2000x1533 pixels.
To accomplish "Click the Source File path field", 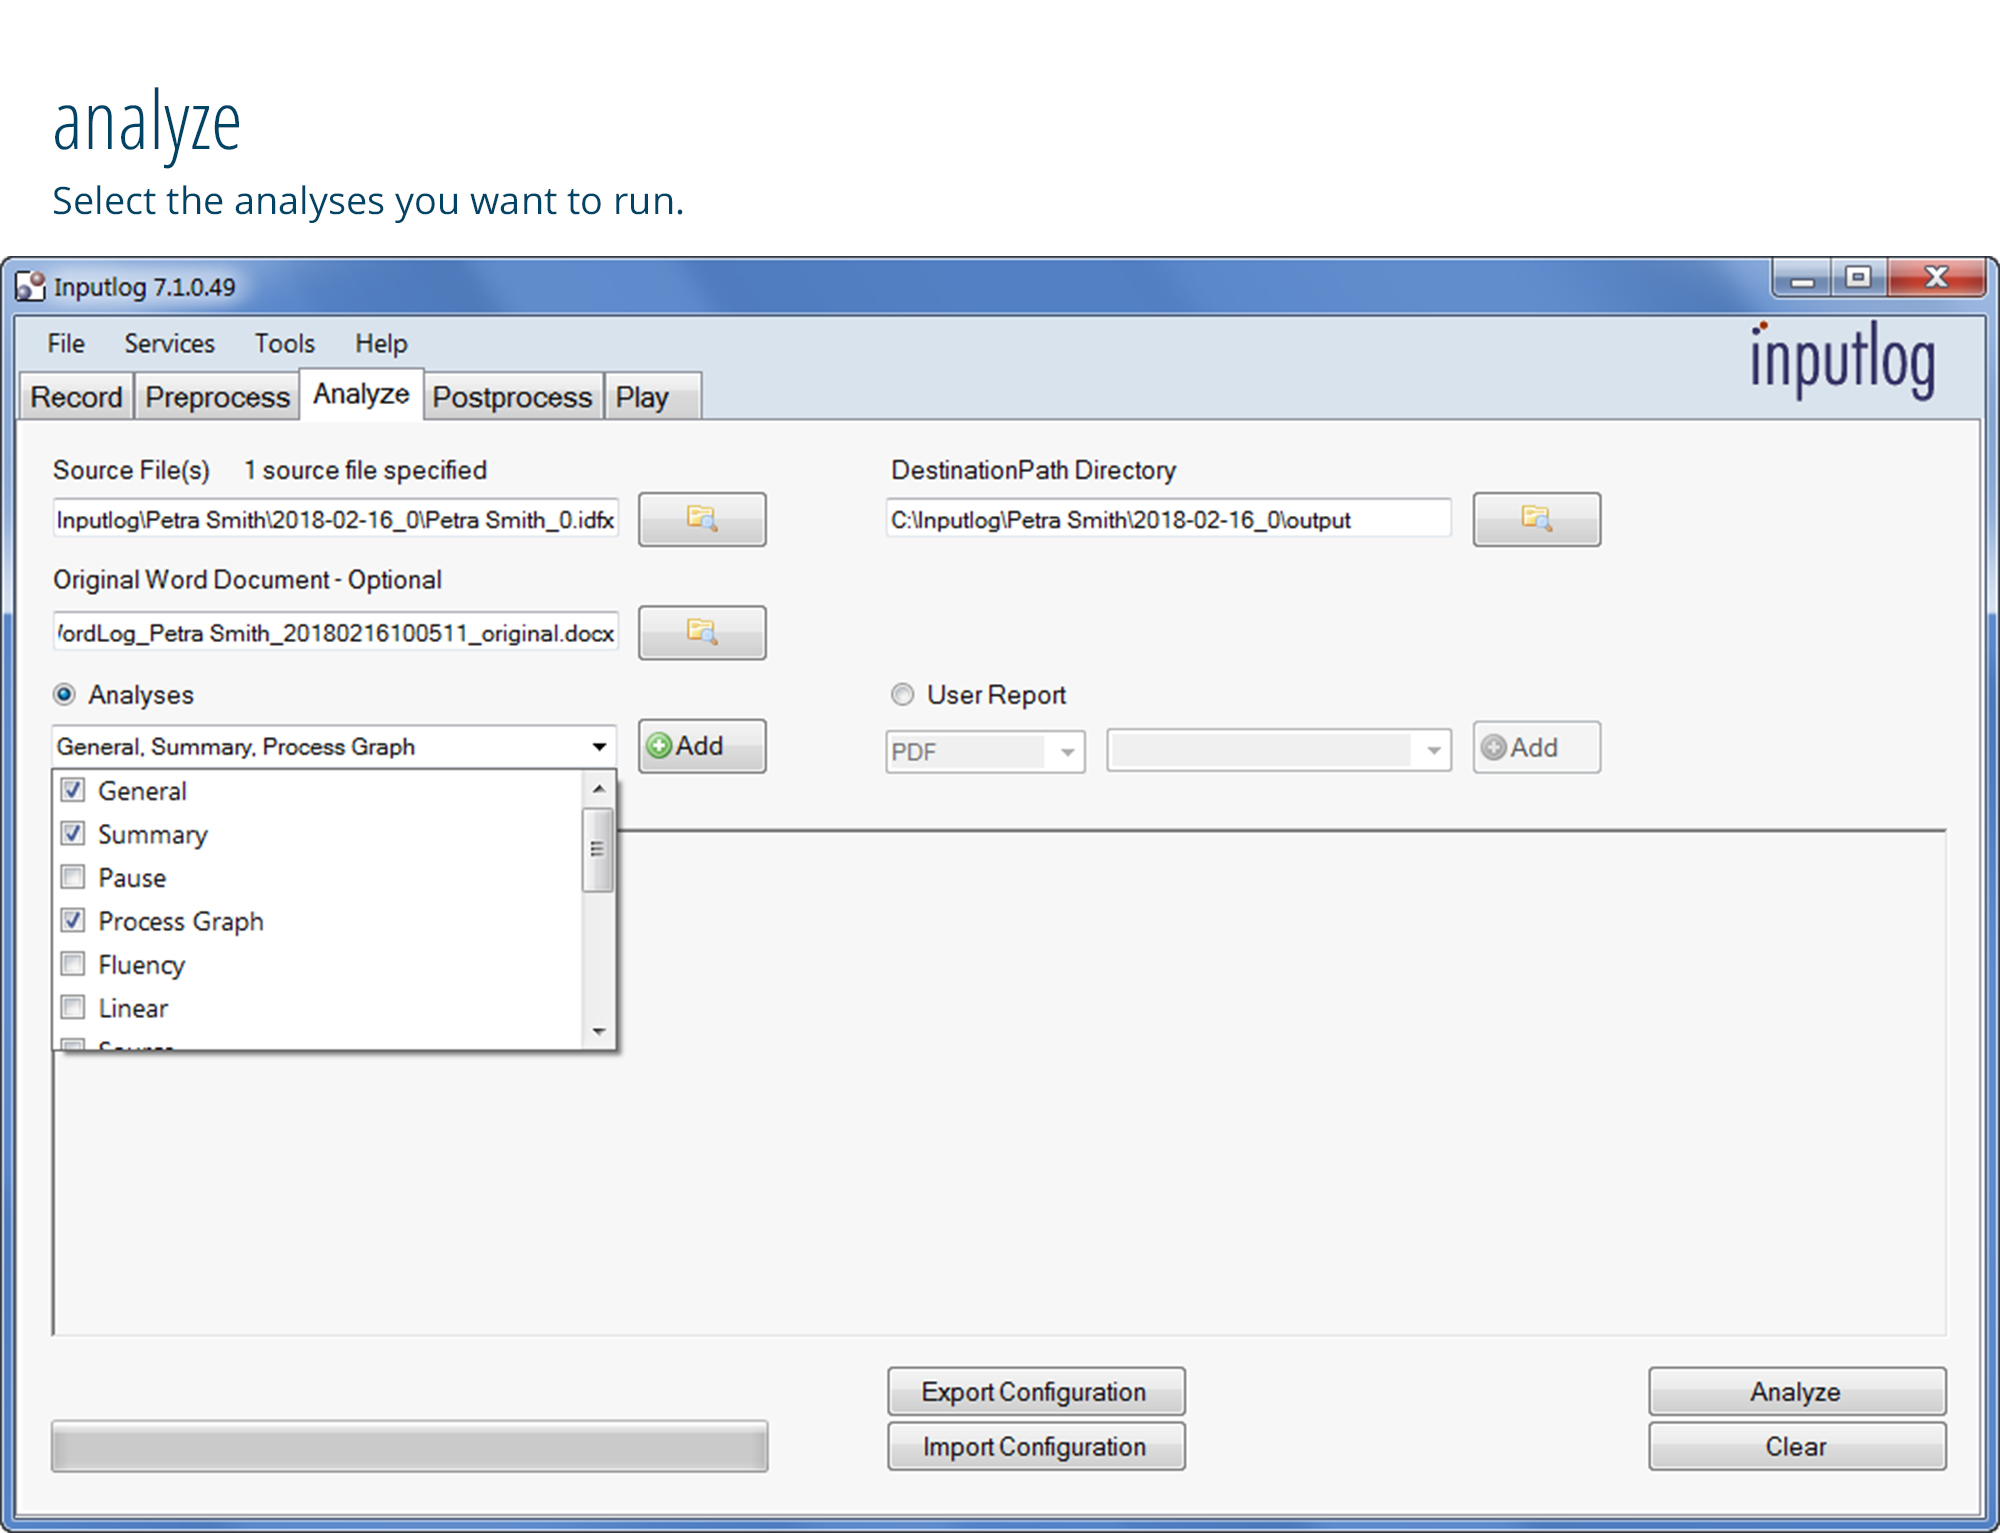I will pyautogui.click(x=336, y=519).
